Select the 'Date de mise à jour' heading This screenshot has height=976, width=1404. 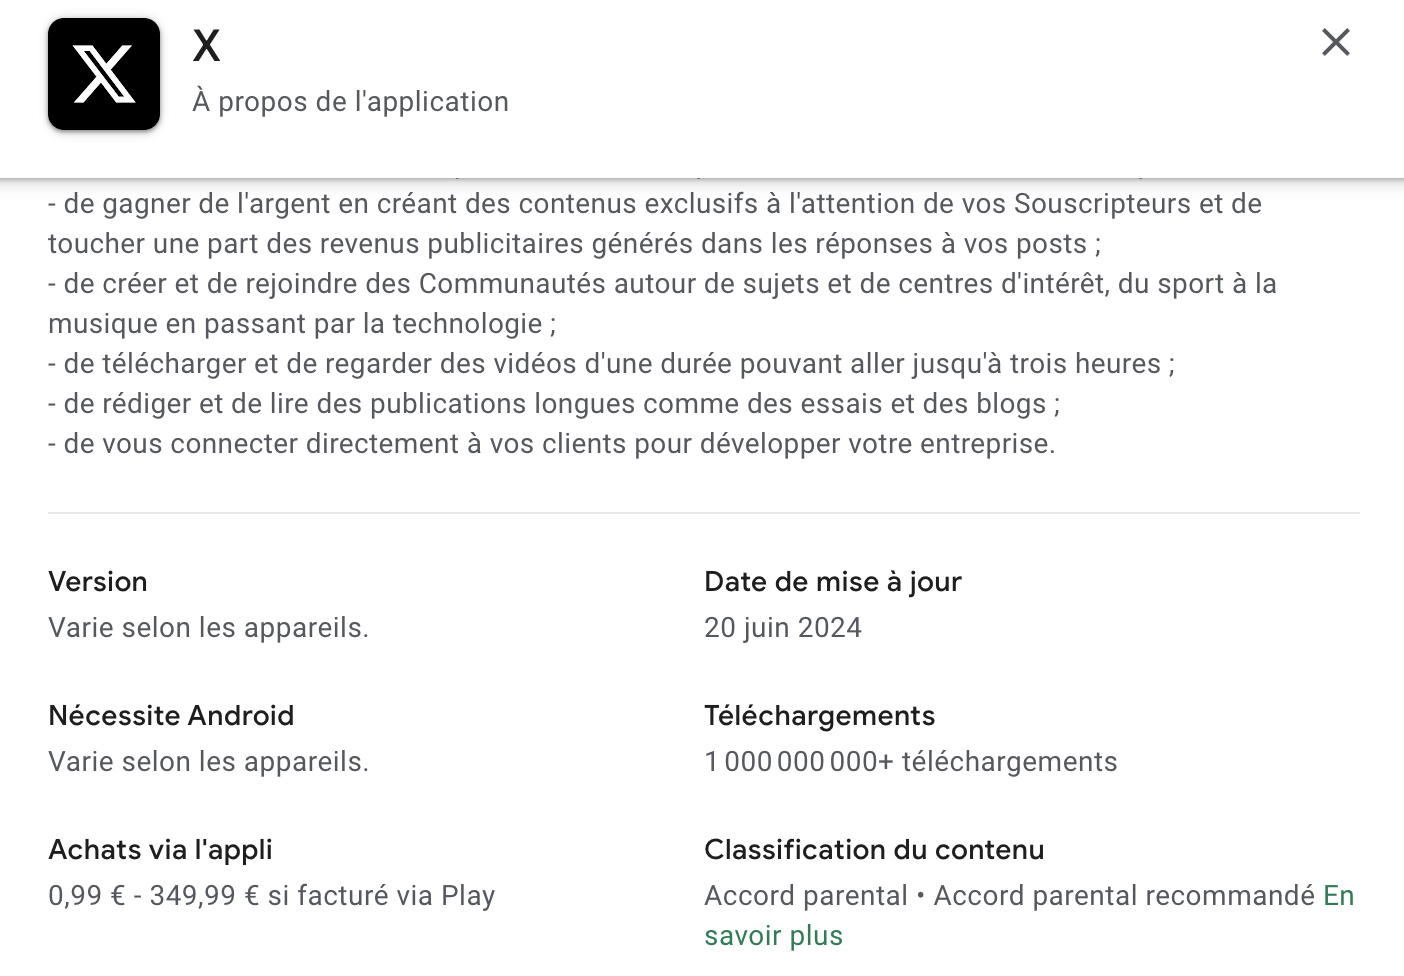click(833, 582)
